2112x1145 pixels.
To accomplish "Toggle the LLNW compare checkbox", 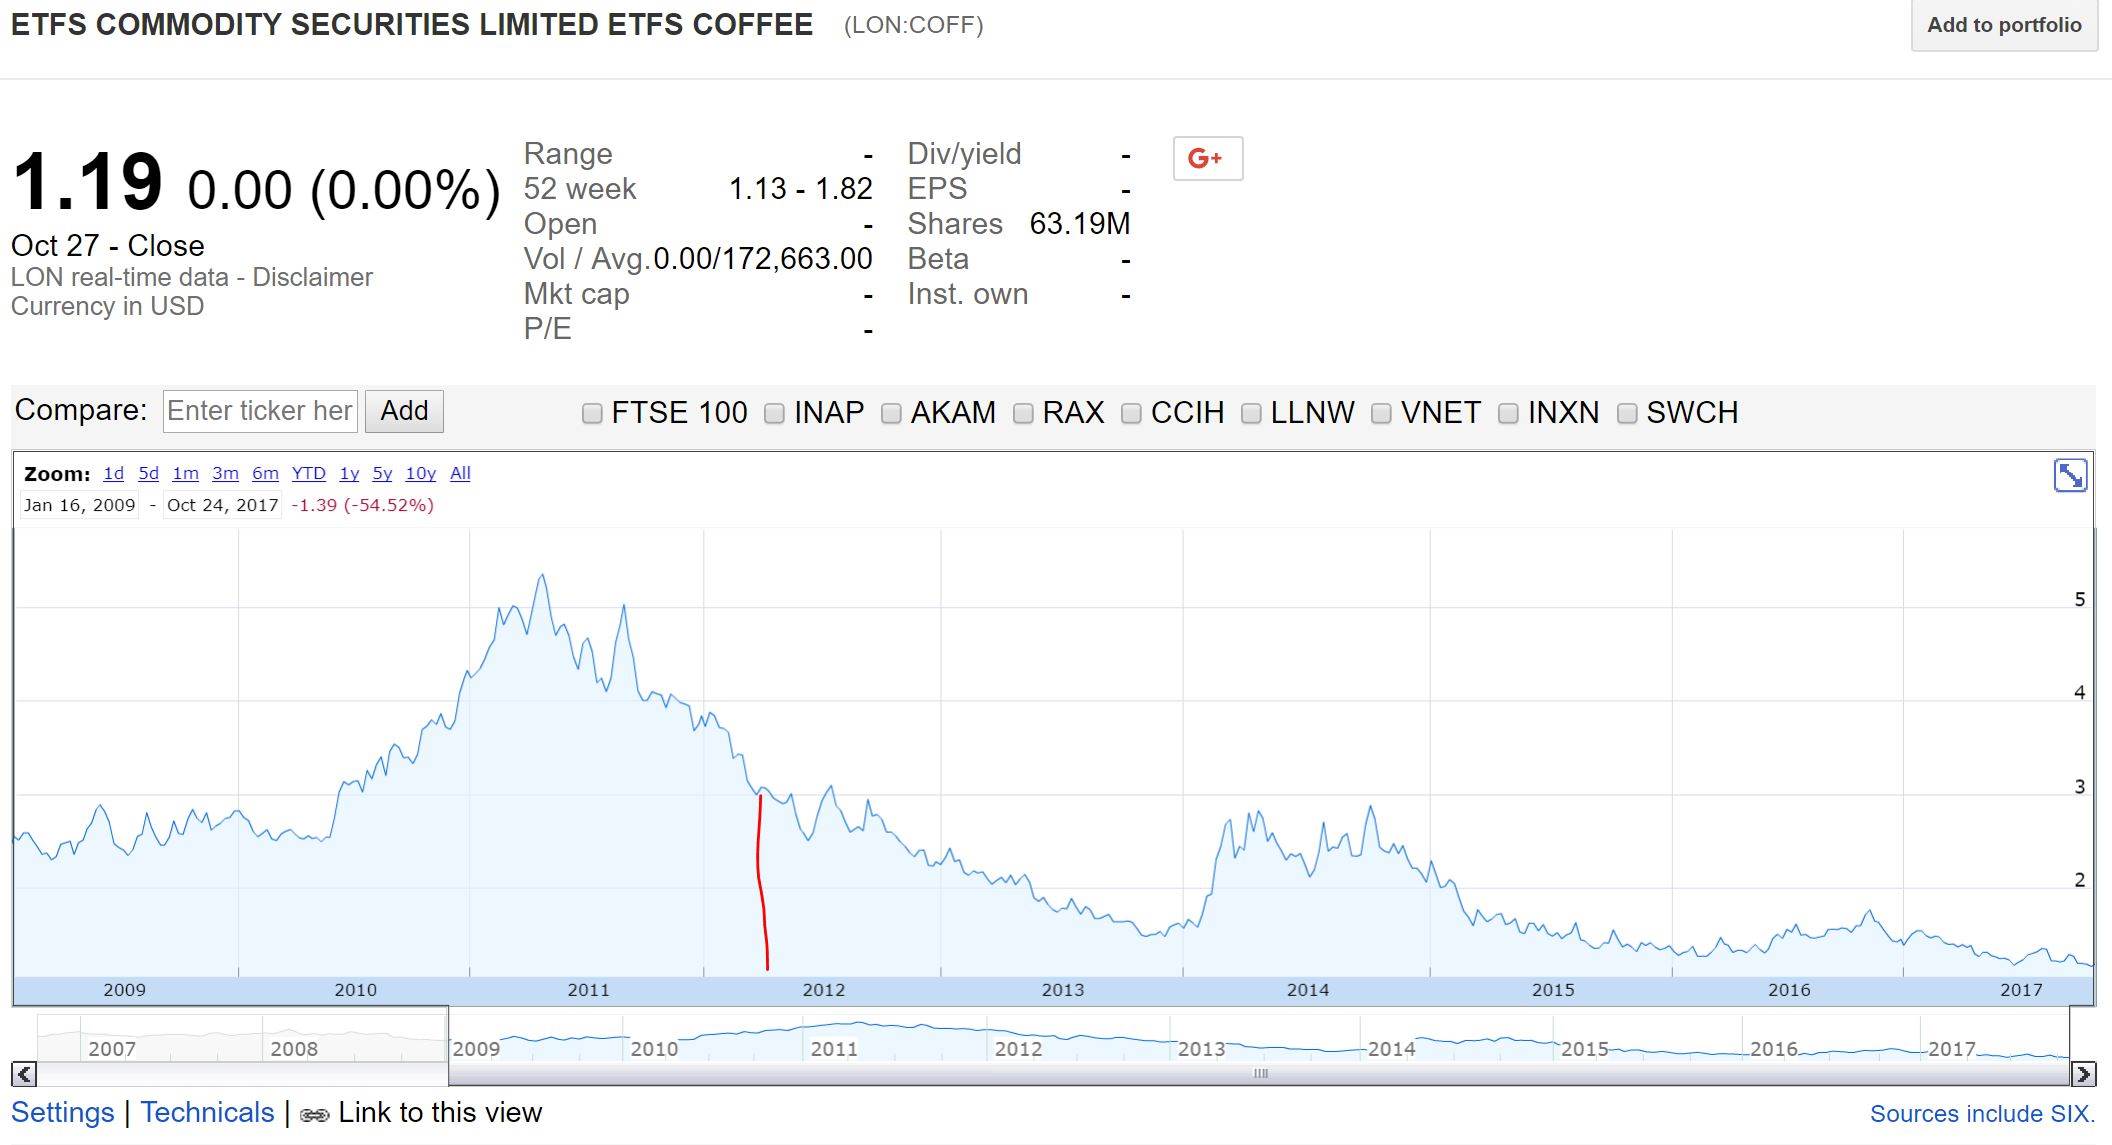I will coord(1251,413).
